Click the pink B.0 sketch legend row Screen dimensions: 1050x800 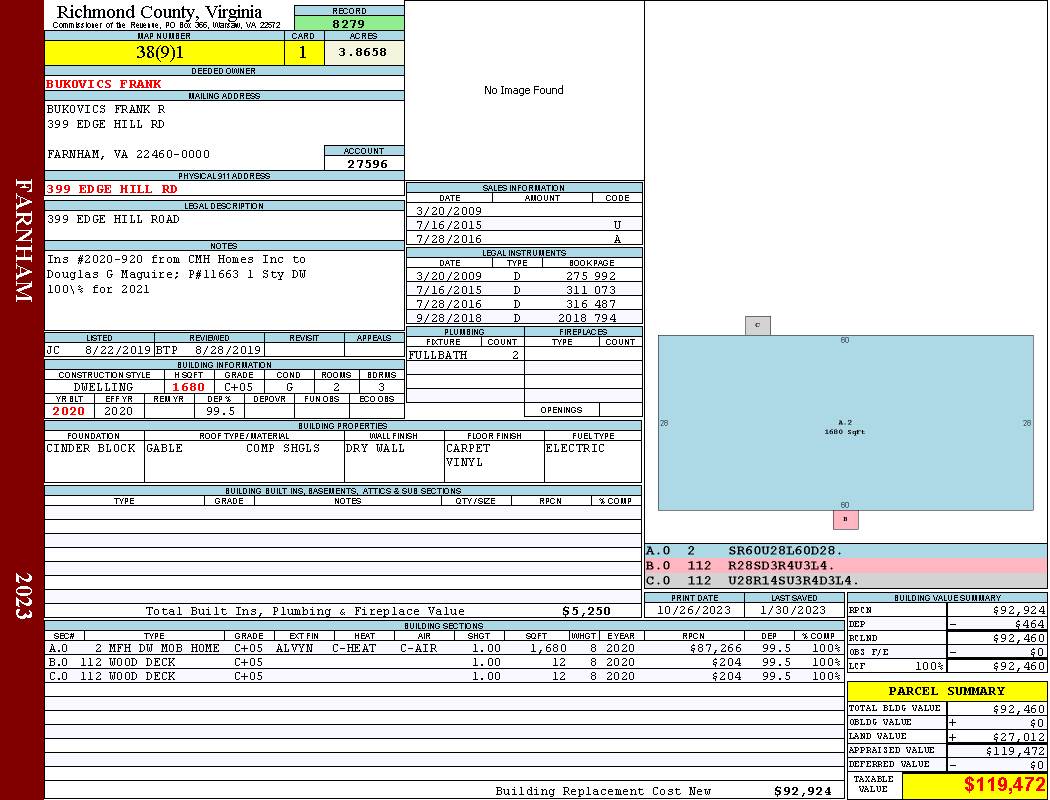point(845,566)
